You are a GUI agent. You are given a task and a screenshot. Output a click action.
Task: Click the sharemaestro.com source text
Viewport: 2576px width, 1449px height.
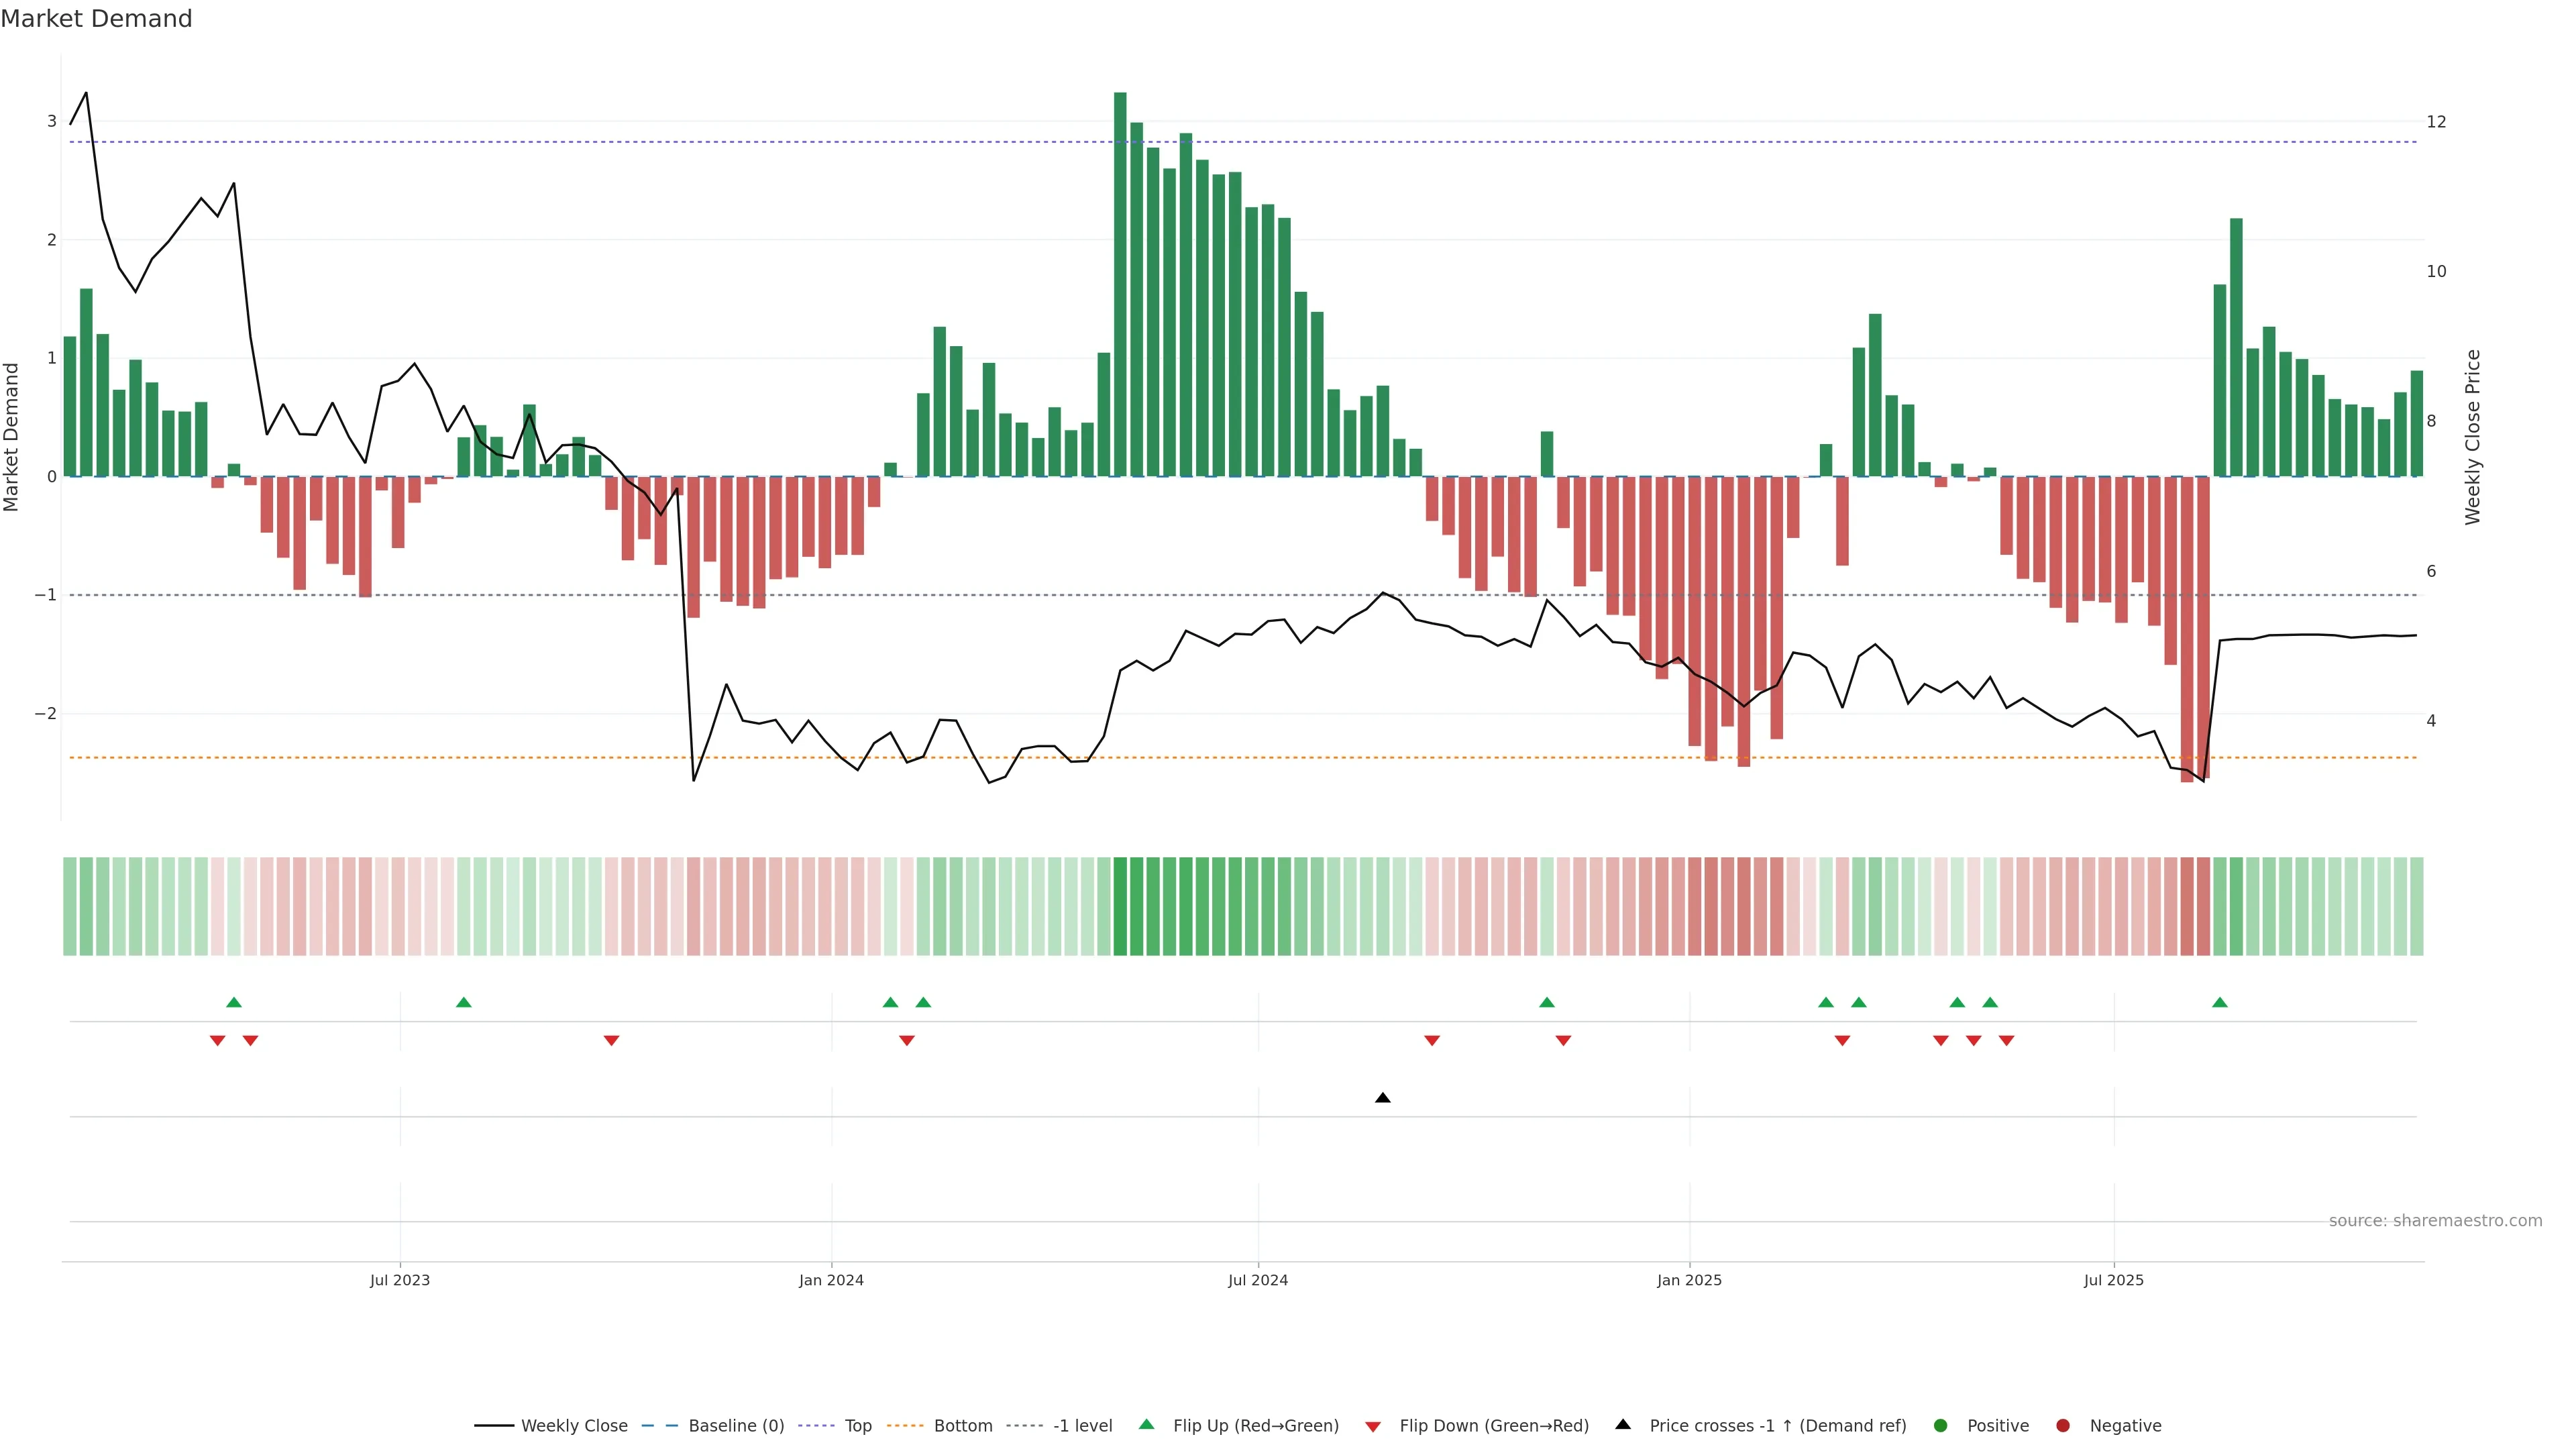2435,1221
